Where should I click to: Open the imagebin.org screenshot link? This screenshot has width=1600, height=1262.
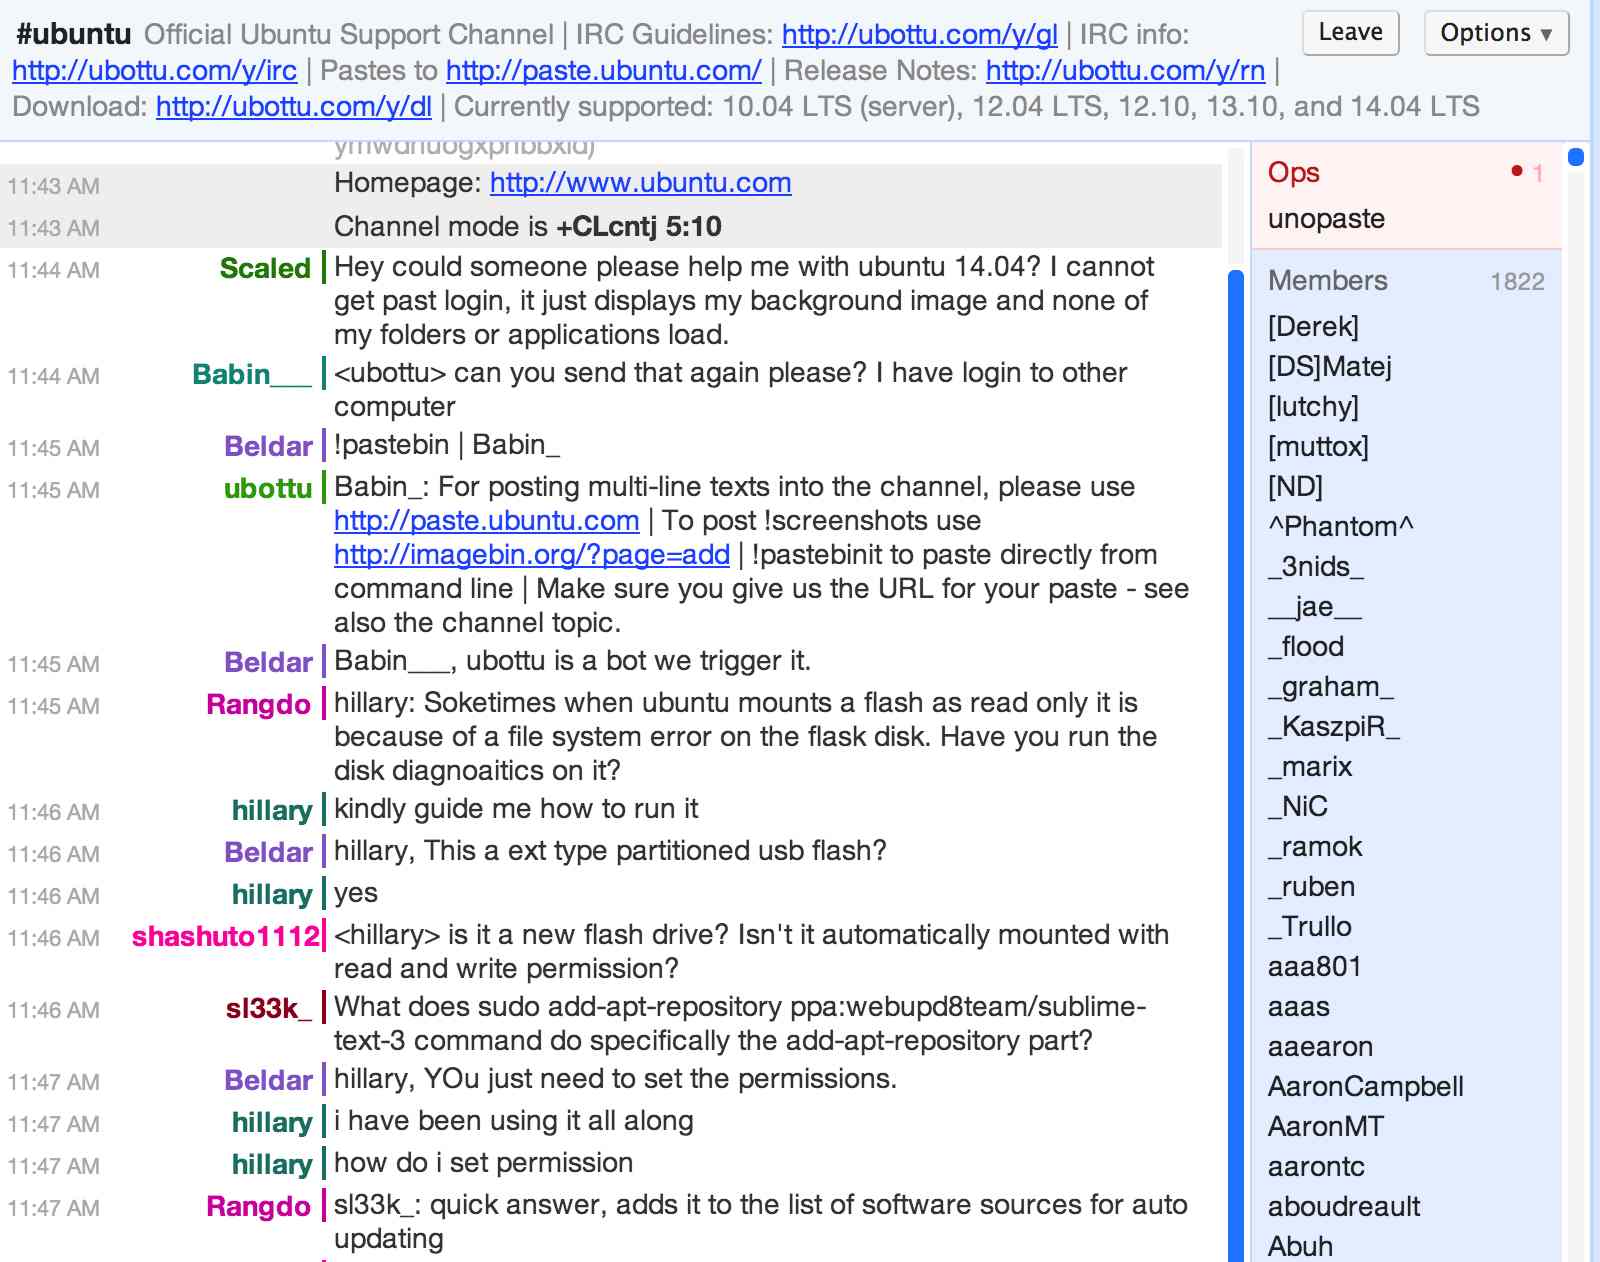(x=531, y=555)
